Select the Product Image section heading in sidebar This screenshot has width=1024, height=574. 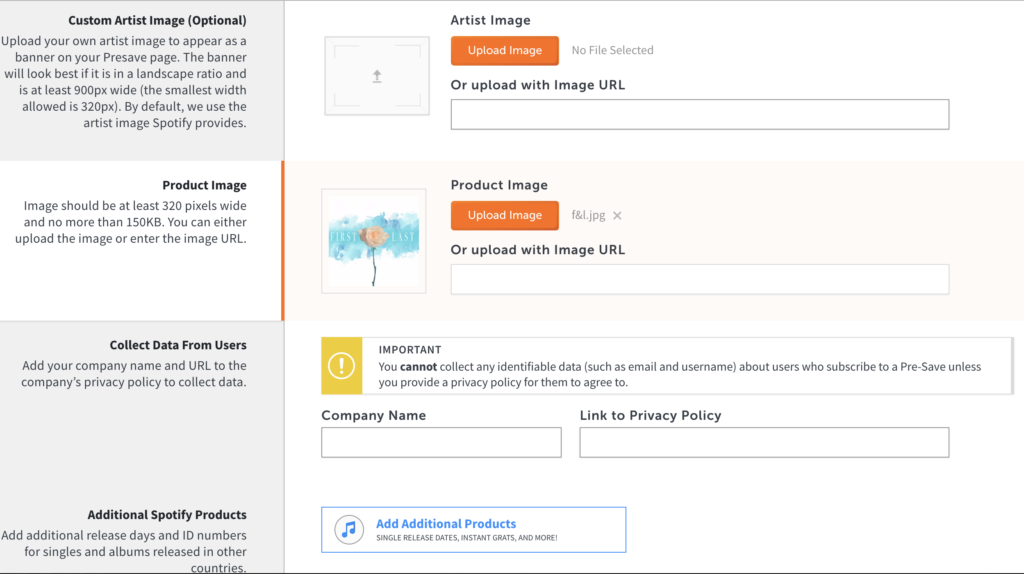[204, 185]
